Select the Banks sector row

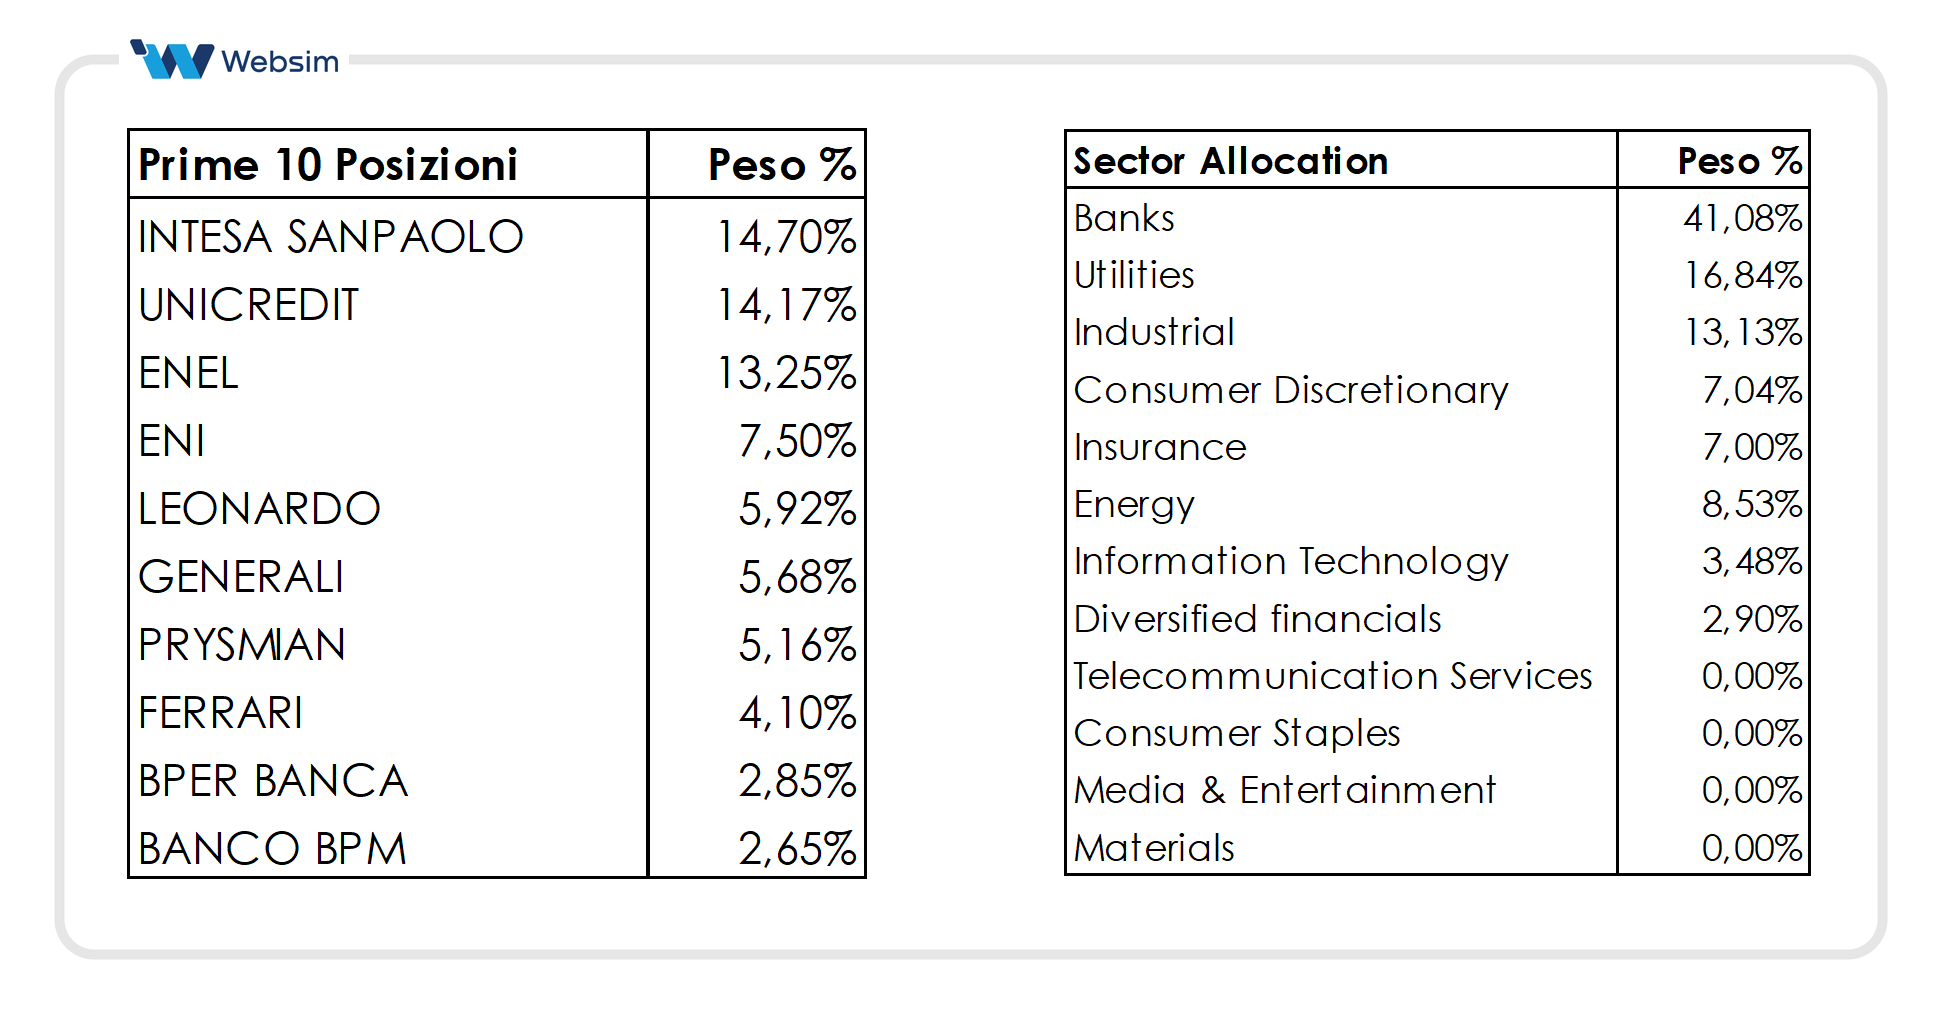[1124, 218]
